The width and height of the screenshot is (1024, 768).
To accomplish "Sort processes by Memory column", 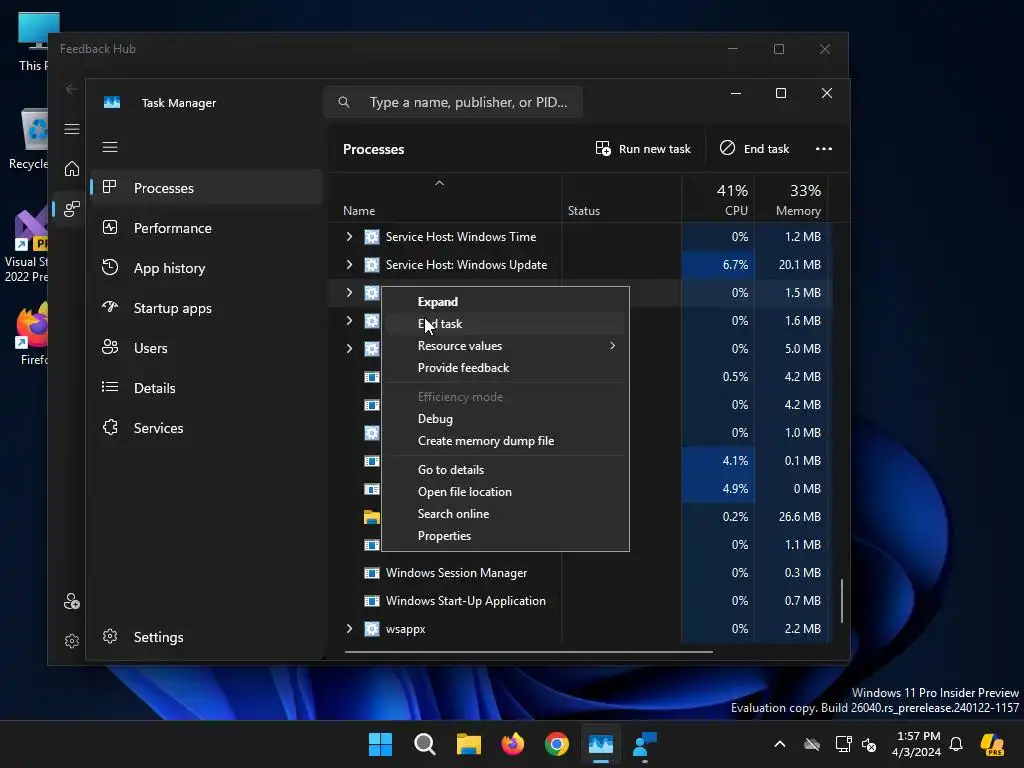I will click(792, 200).
